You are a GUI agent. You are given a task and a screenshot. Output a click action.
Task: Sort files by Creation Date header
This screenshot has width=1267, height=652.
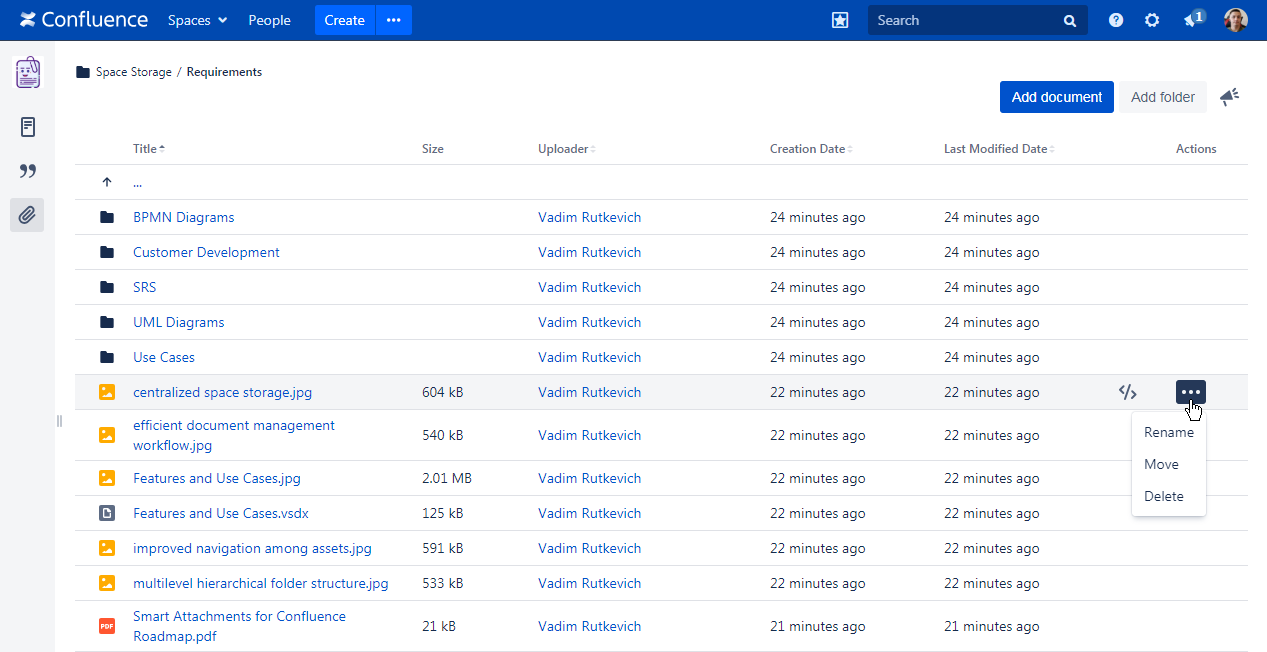point(808,149)
